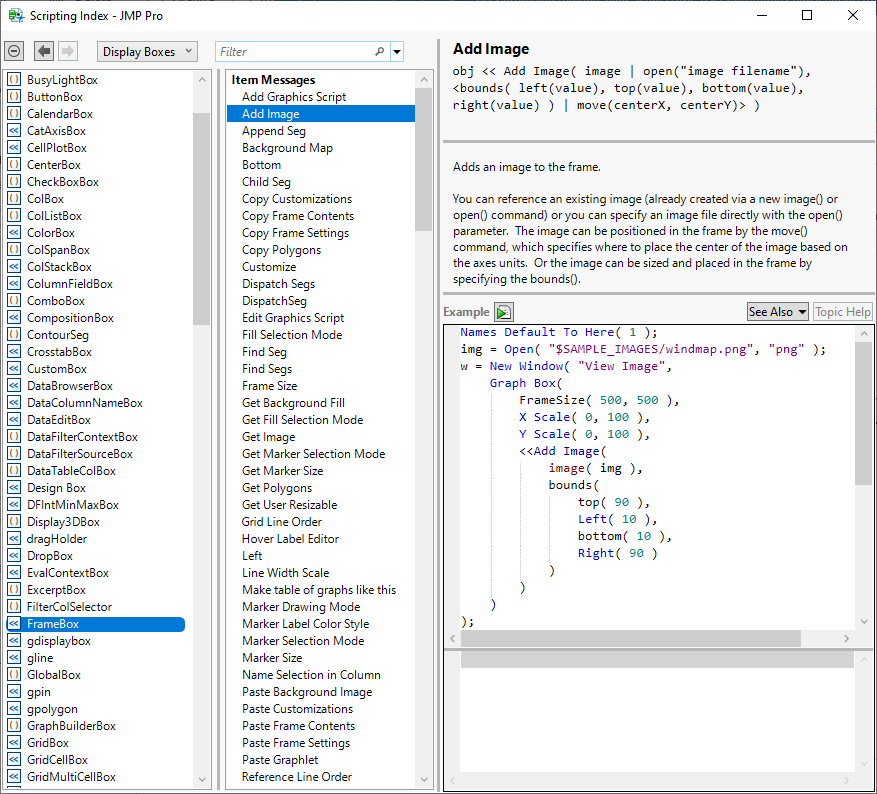Open the Display Boxes category dropdown
Image resolution: width=877 pixels, height=794 pixels.
tap(147, 52)
